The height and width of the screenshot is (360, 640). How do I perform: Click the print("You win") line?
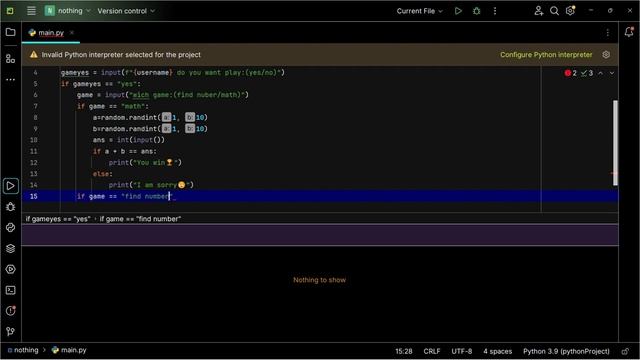coord(145,162)
